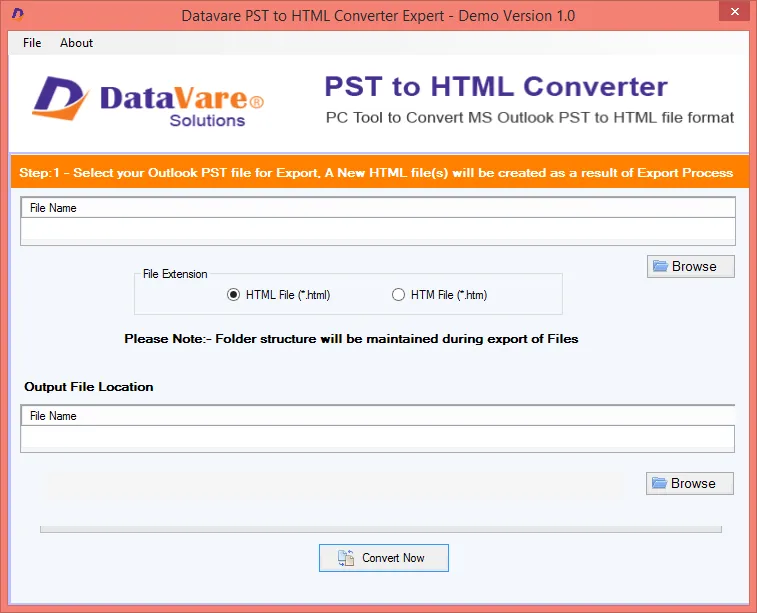Browse for the source Outlook PST file

tap(690, 266)
